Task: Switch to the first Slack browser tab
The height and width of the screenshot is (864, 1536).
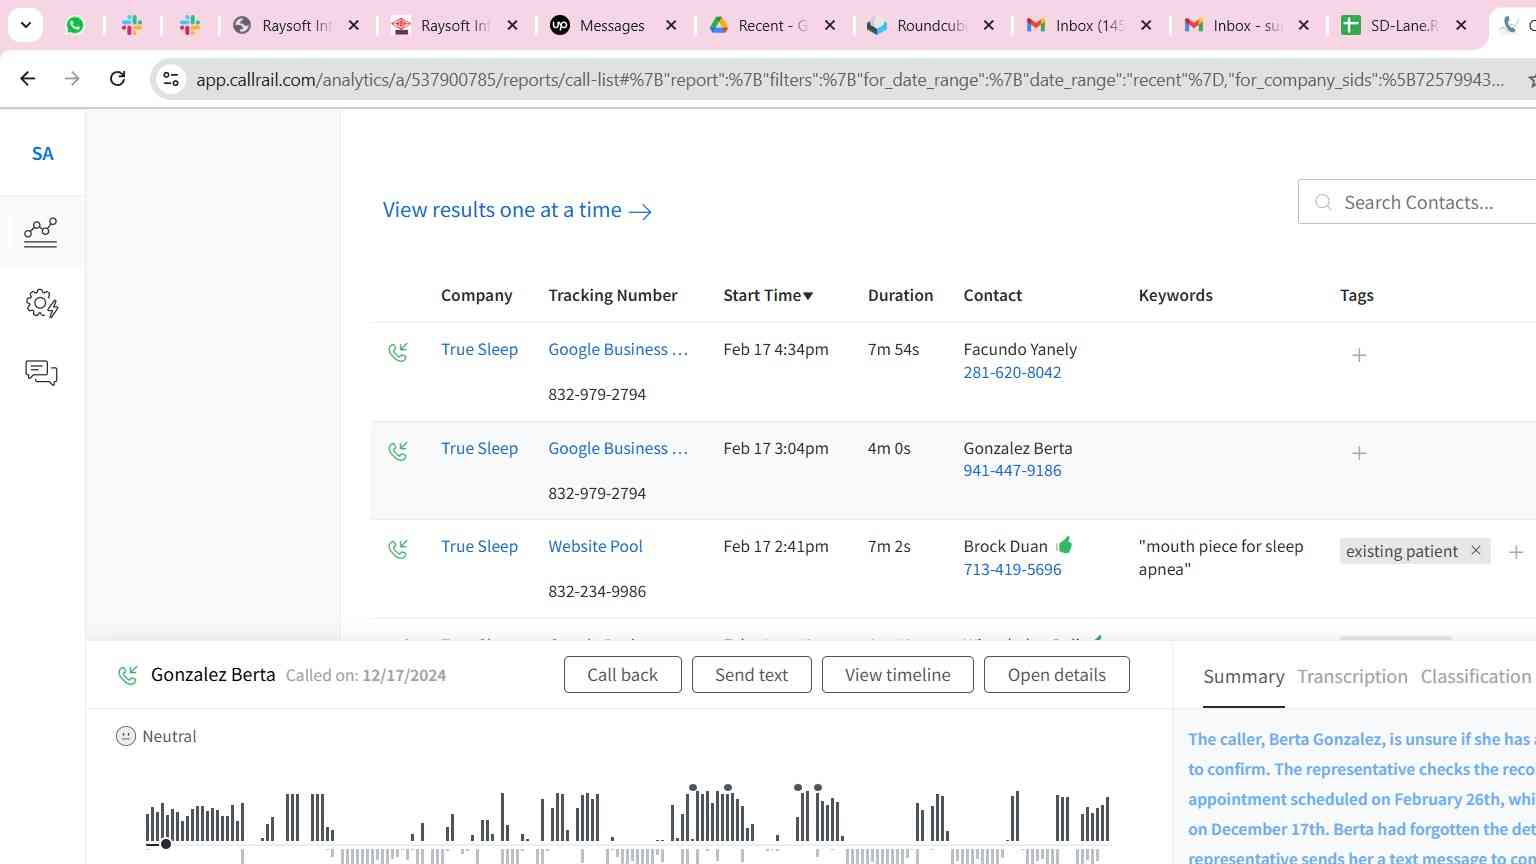Action: [132, 25]
